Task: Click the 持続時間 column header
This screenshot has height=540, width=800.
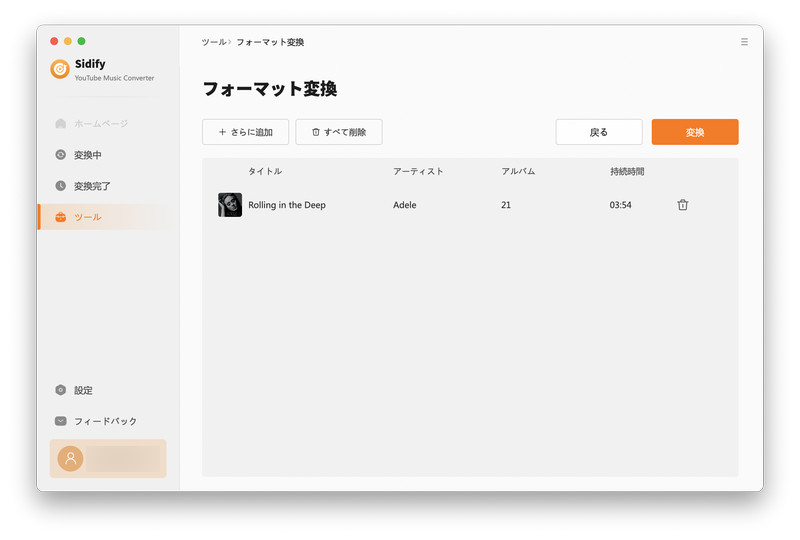Action: (x=627, y=171)
